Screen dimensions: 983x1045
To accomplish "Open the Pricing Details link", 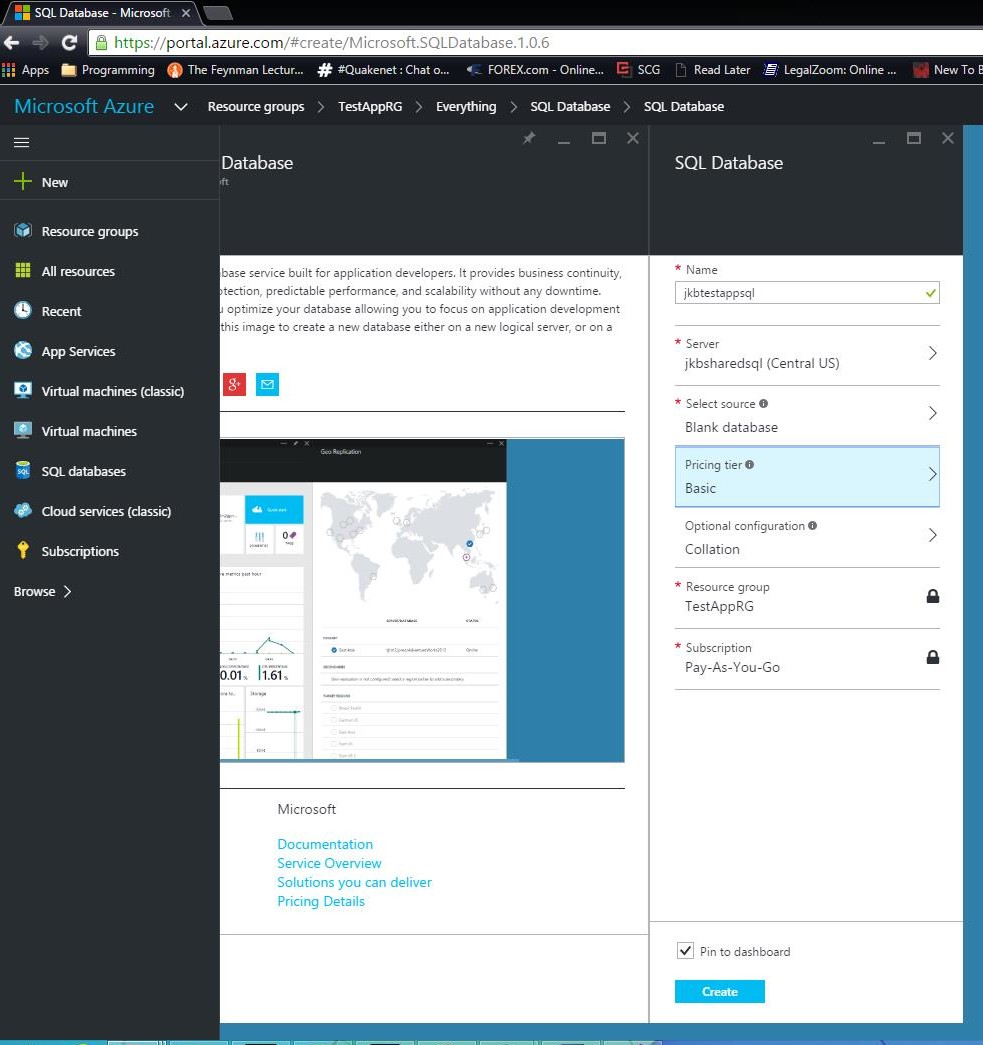I will (321, 901).
